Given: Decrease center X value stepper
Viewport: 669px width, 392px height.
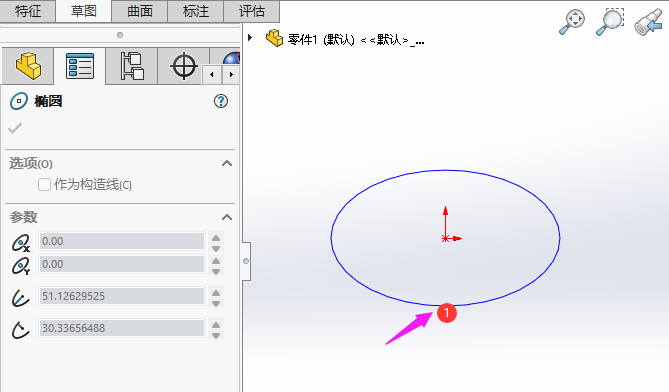Looking at the screenshot, I should click(216, 248).
